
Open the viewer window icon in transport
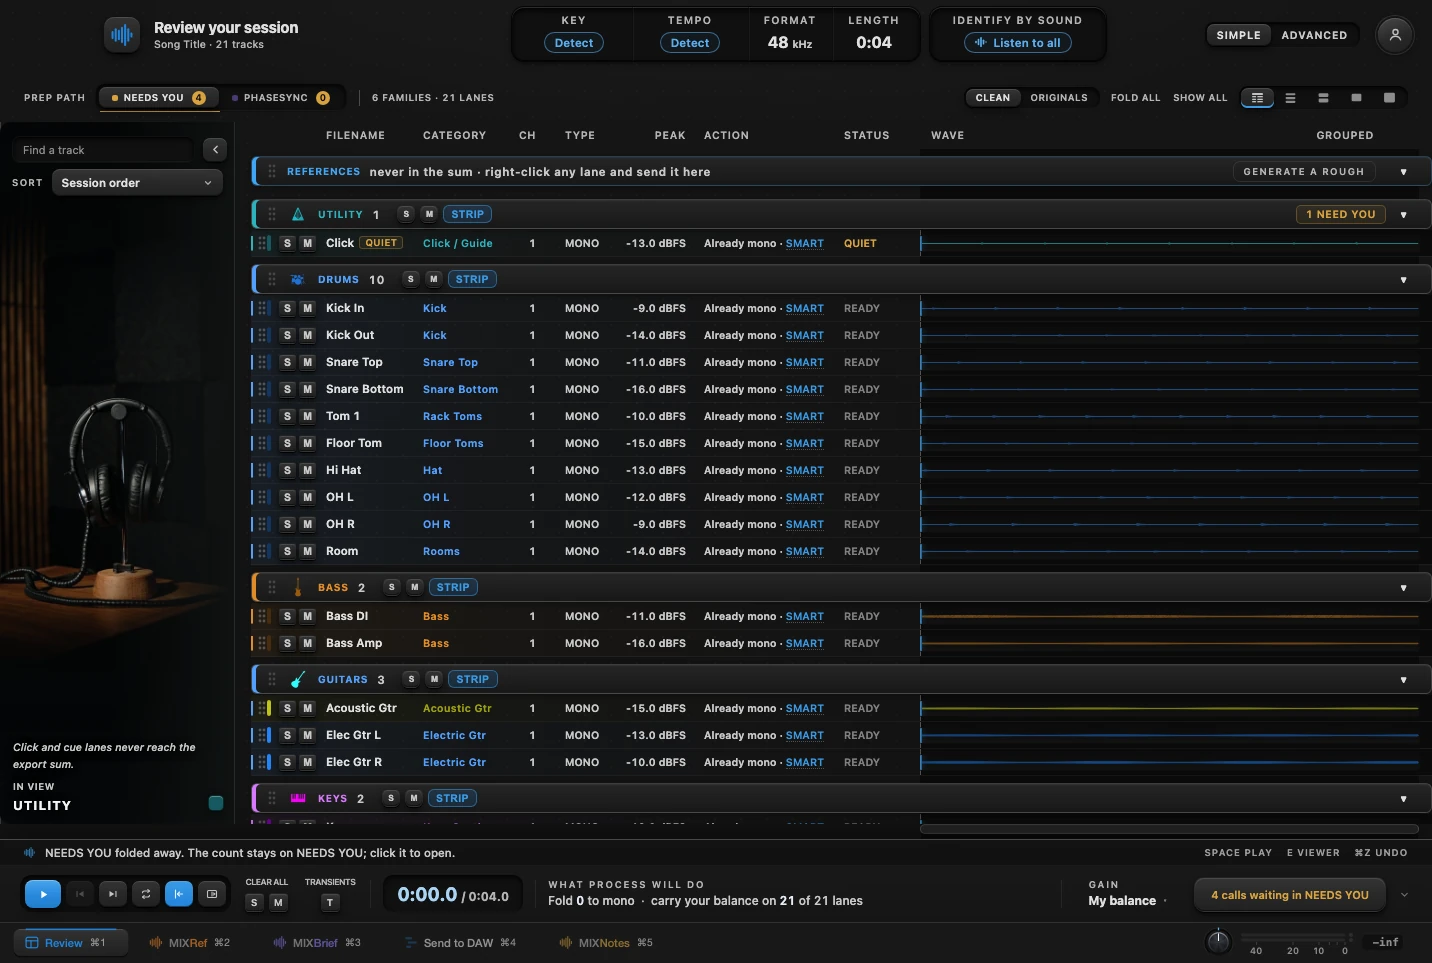pos(212,894)
